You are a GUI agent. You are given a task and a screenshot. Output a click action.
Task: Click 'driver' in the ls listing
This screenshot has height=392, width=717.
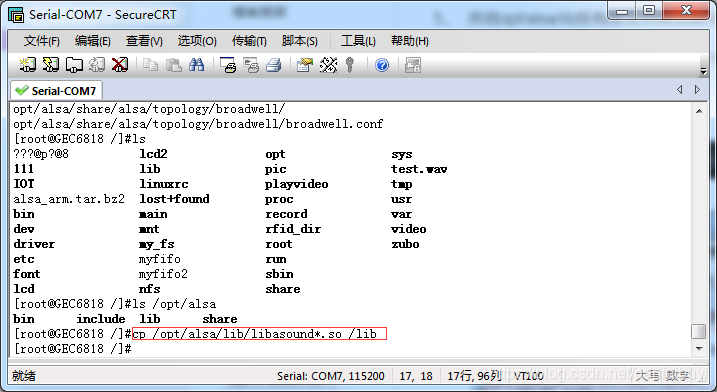[34, 244]
